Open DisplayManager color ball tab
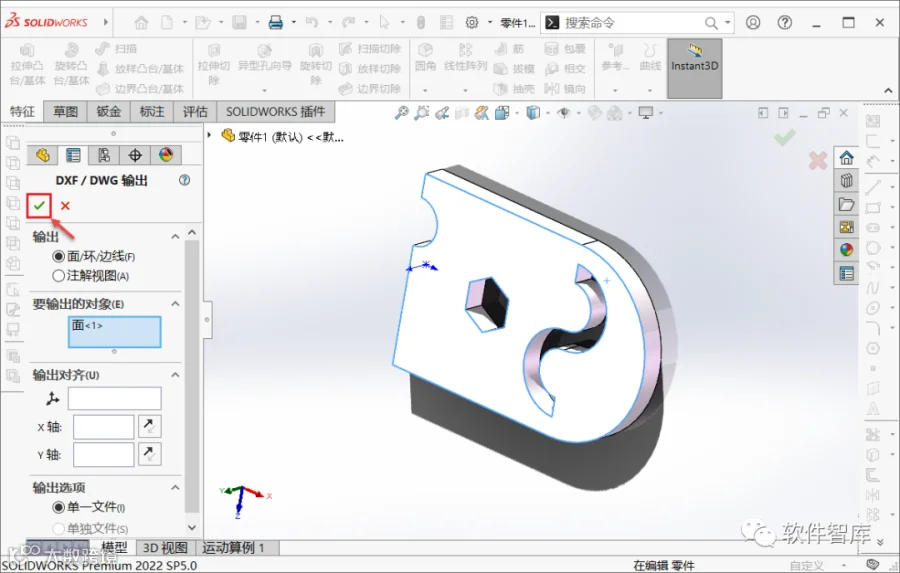900x573 pixels. (x=166, y=155)
